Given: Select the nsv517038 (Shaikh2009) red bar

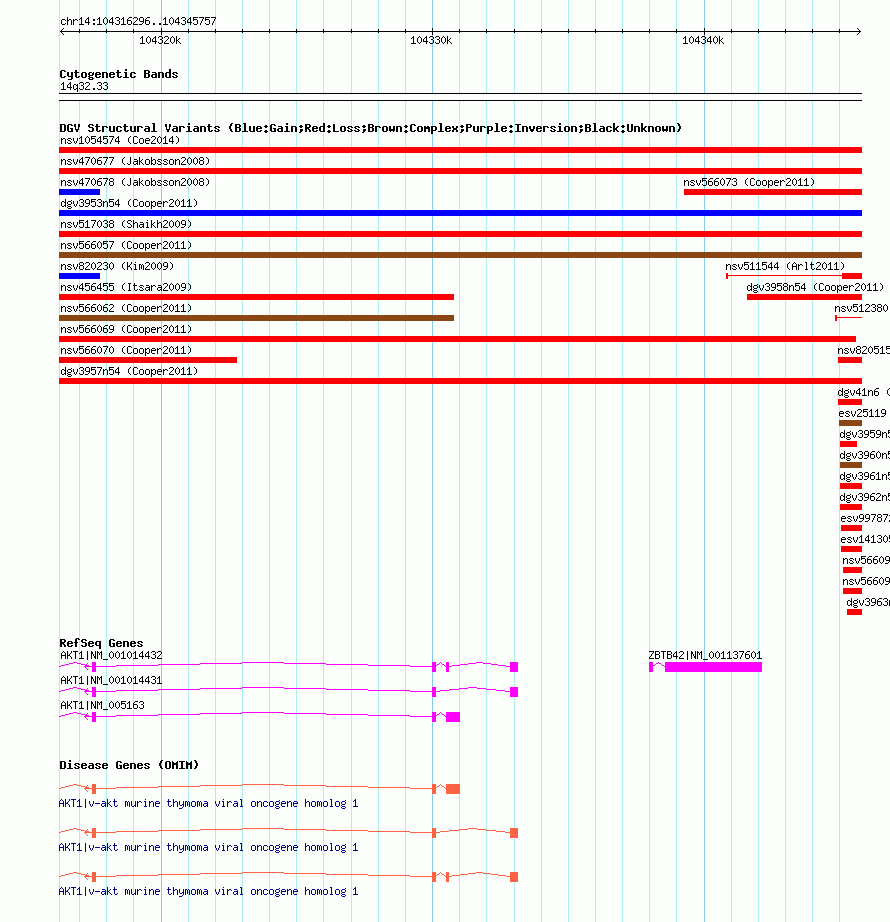Looking at the screenshot, I should point(460,234).
